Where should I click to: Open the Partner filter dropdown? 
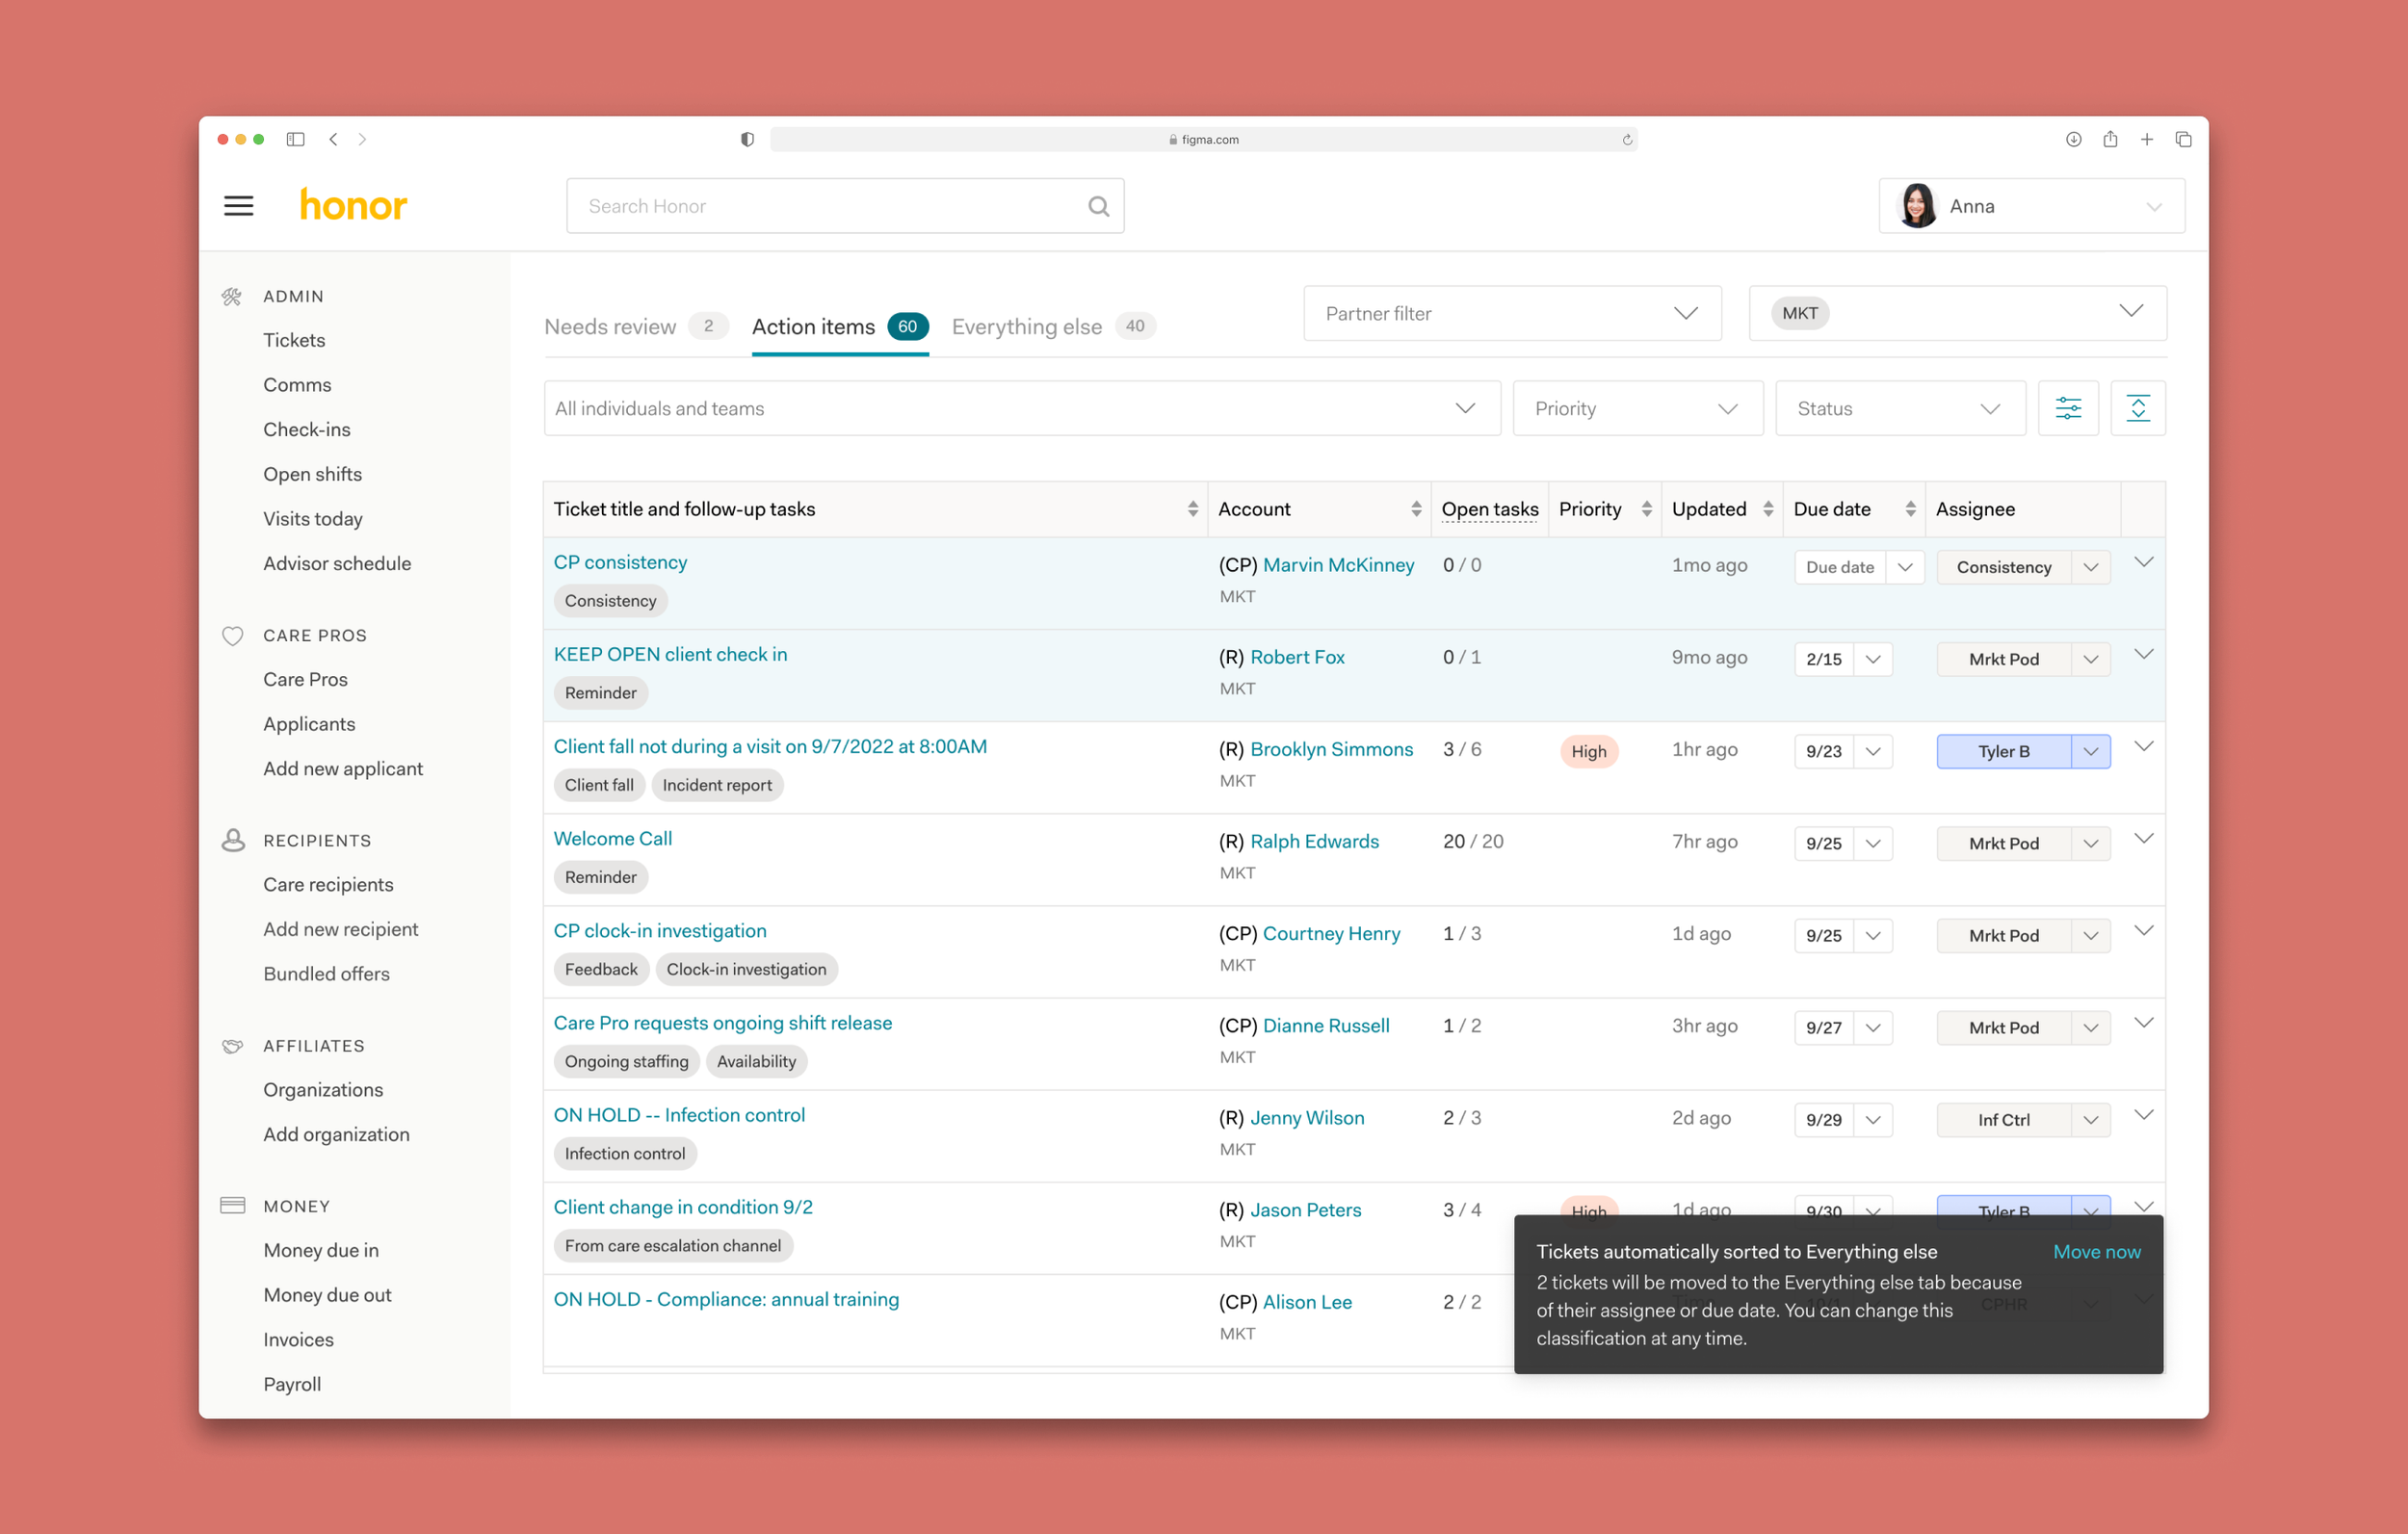1512,313
